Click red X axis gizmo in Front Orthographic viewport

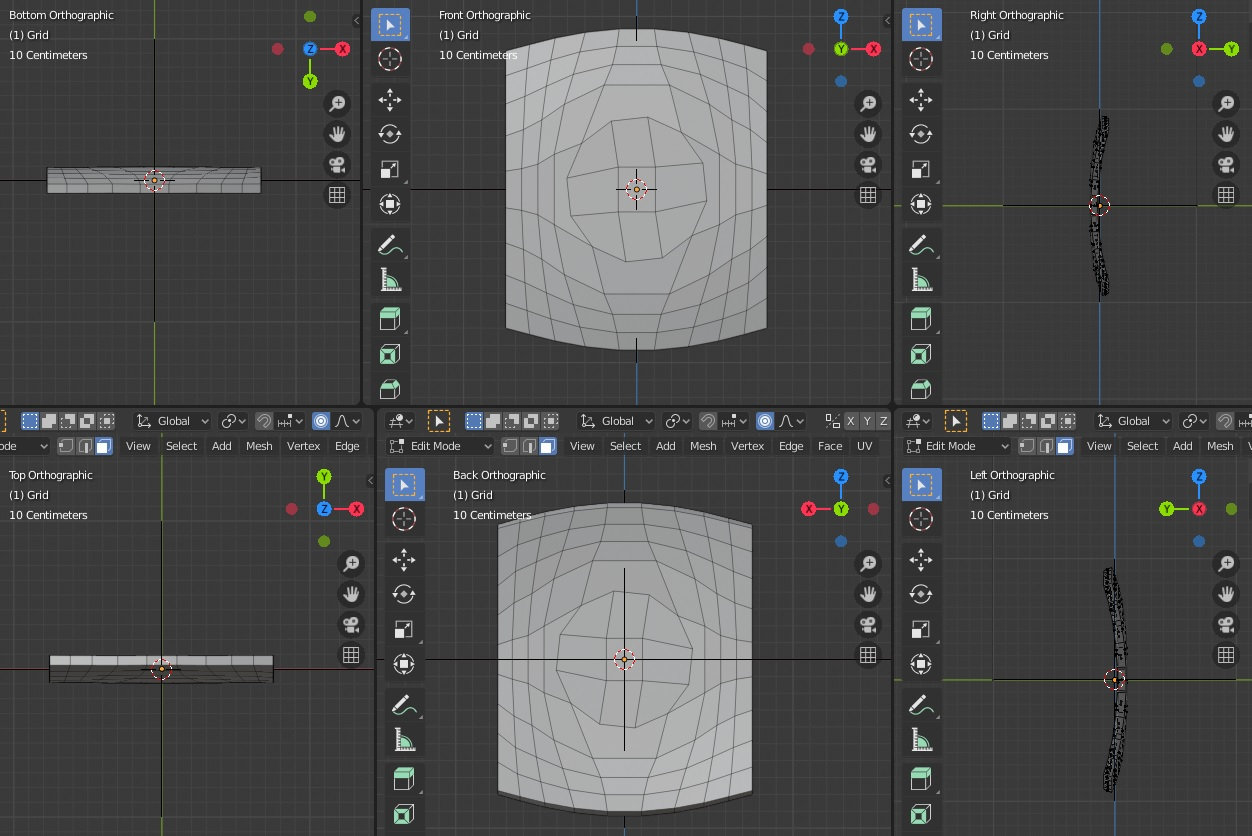(873, 49)
